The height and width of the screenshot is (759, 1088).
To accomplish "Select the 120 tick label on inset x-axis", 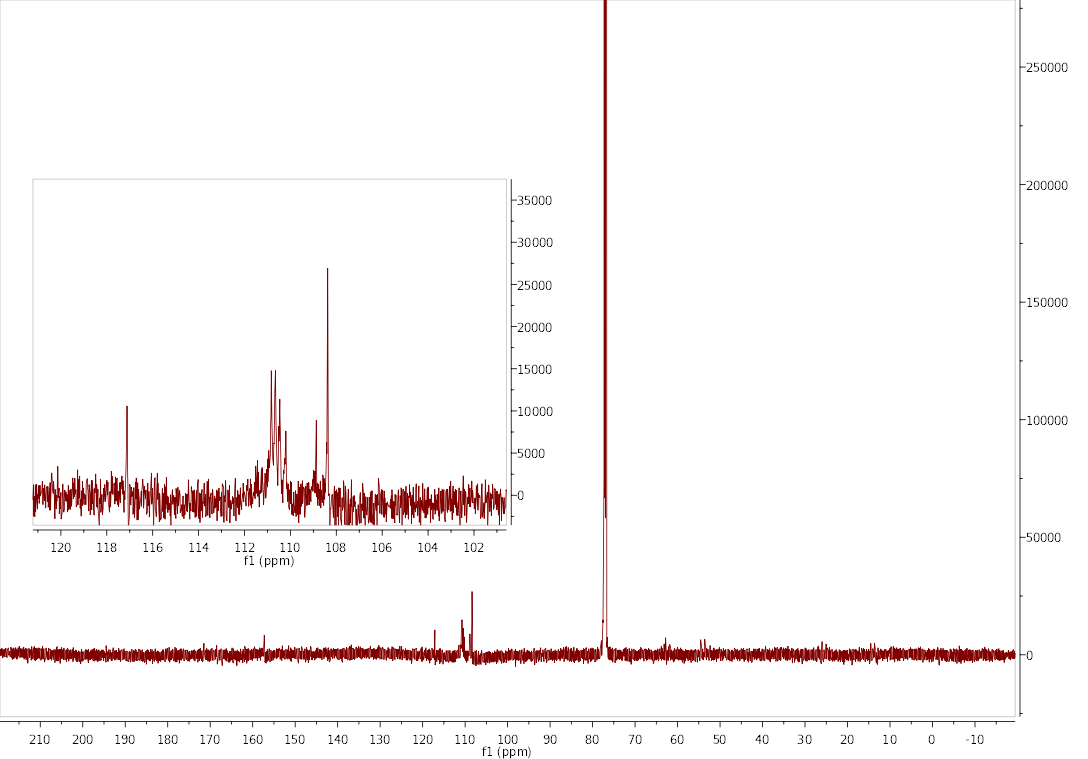I will click(x=61, y=548).
